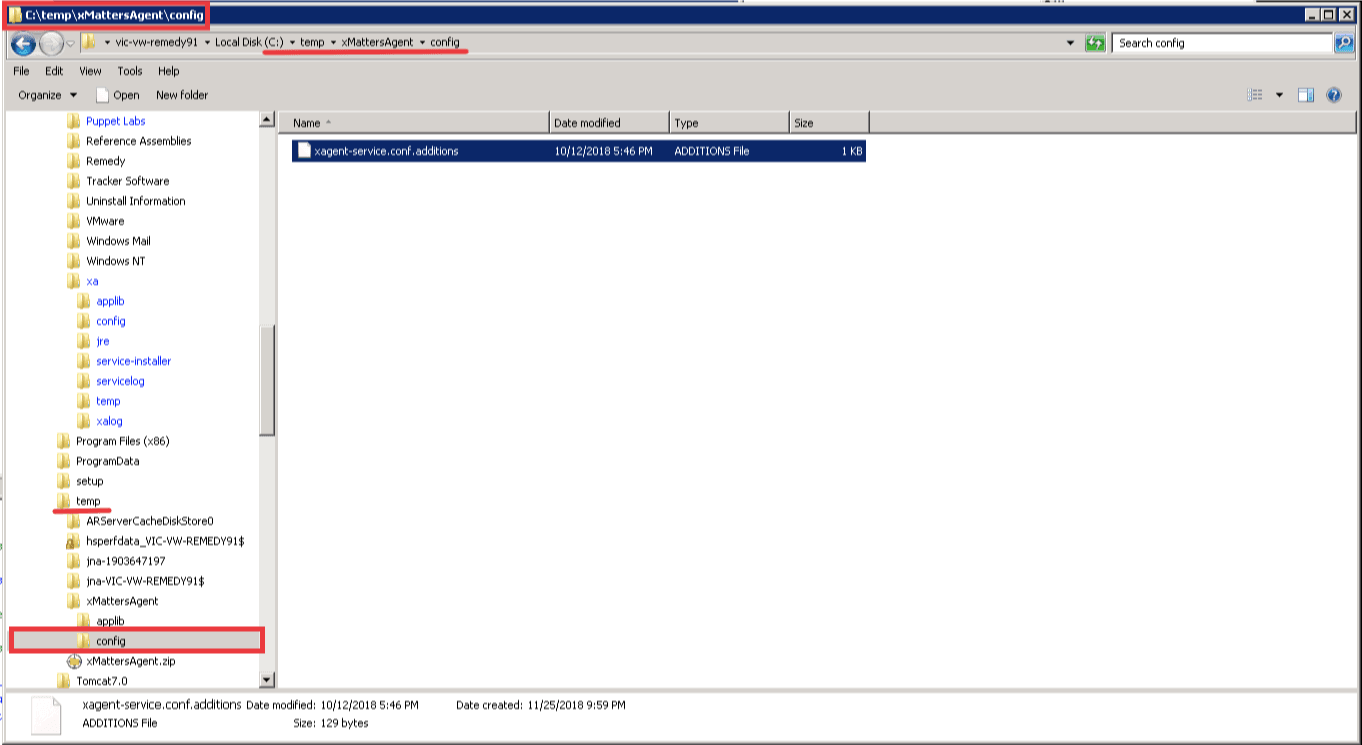Click the Forward navigation arrow button
The height and width of the screenshot is (745, 1362).
[x=51, y=44]
